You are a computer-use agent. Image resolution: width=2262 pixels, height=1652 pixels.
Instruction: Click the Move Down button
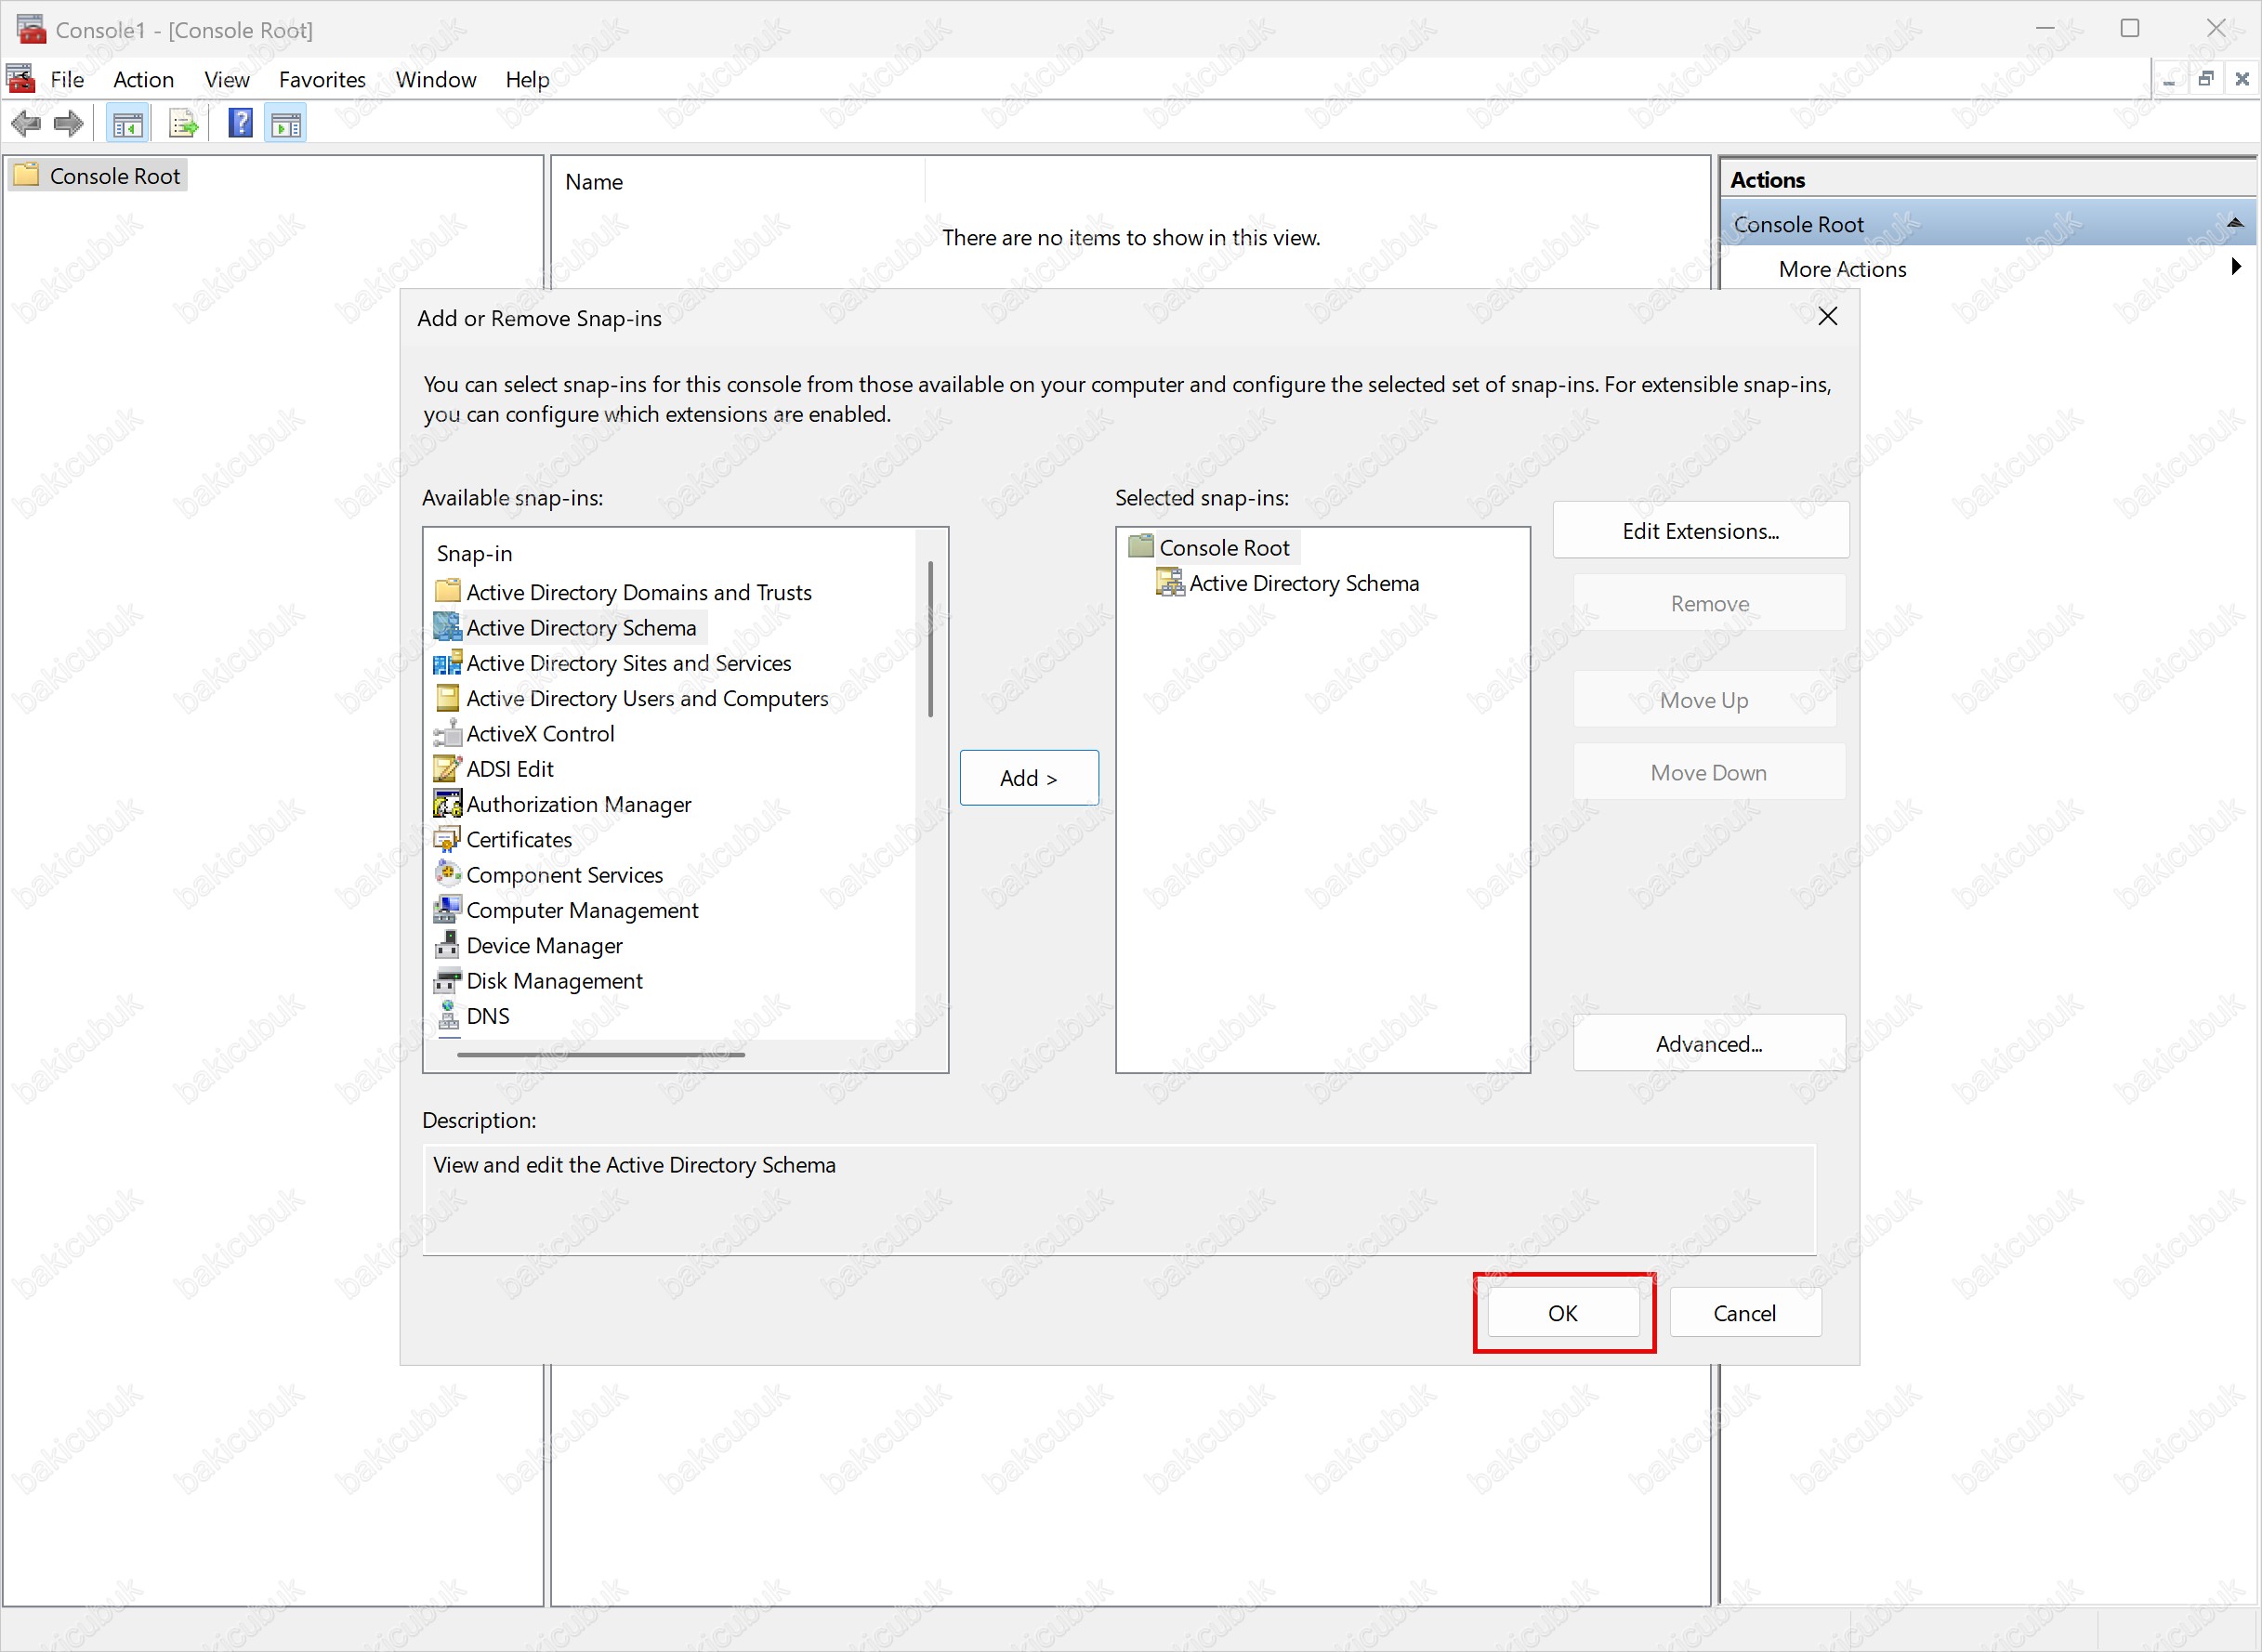point(1709,772)
